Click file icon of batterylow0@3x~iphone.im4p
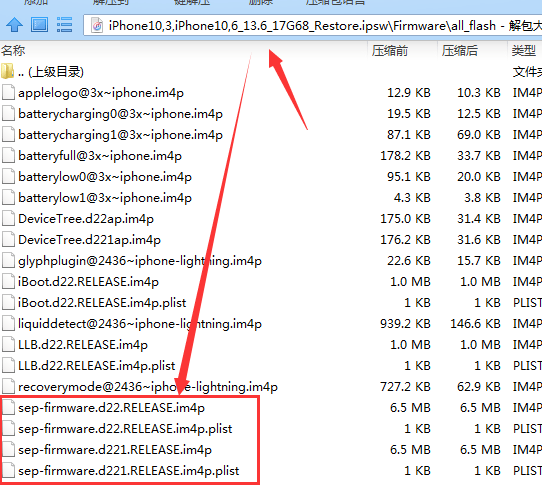This screenshot has height=496, width=542. tap(8, 177)
